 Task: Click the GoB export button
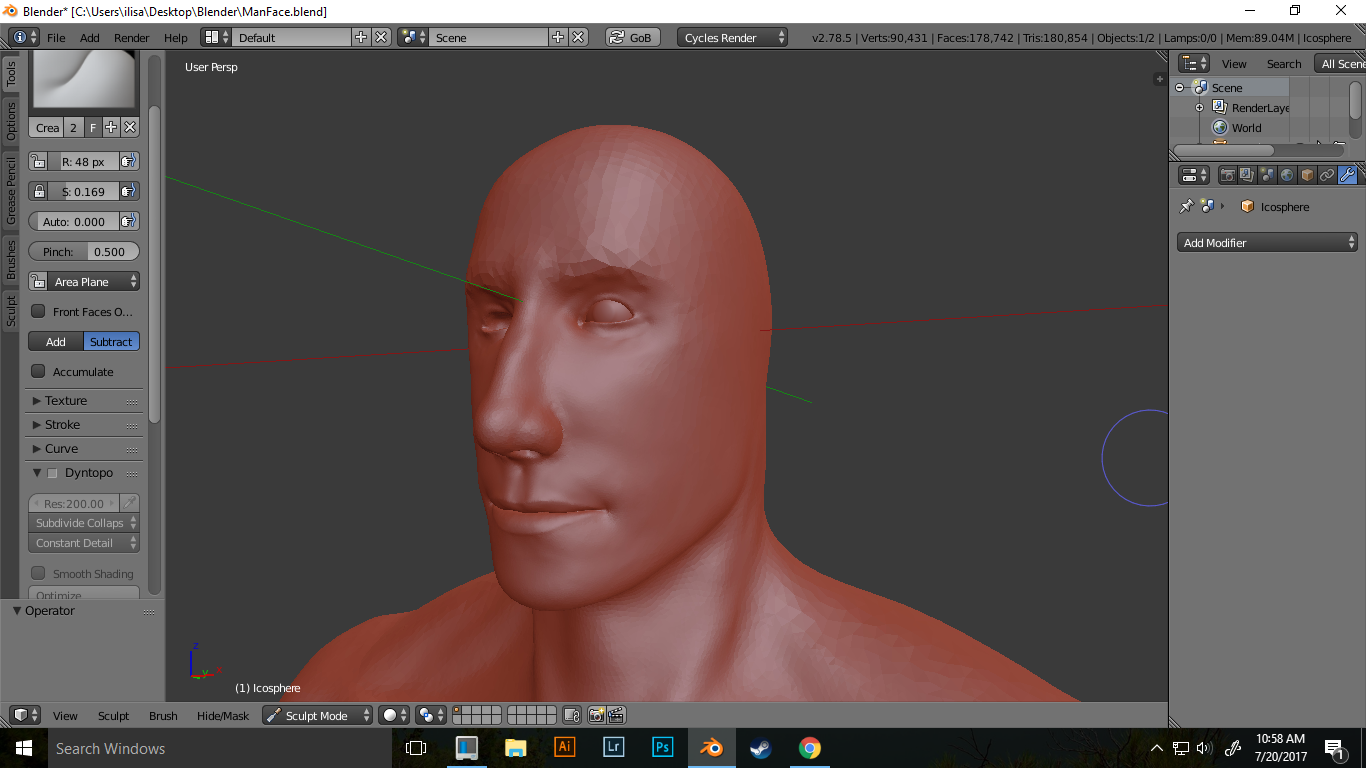631,37
